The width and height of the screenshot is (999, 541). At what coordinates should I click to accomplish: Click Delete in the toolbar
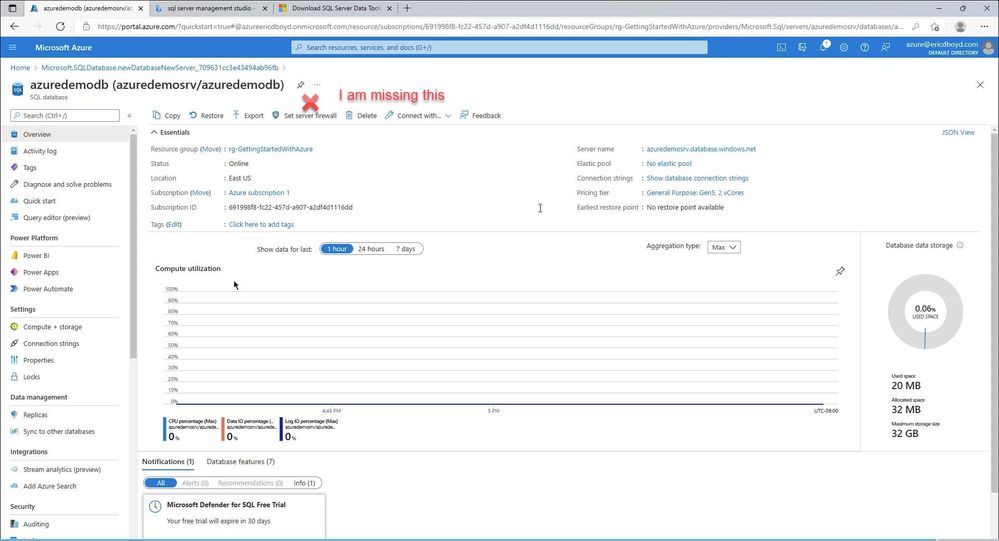point(361,115)
